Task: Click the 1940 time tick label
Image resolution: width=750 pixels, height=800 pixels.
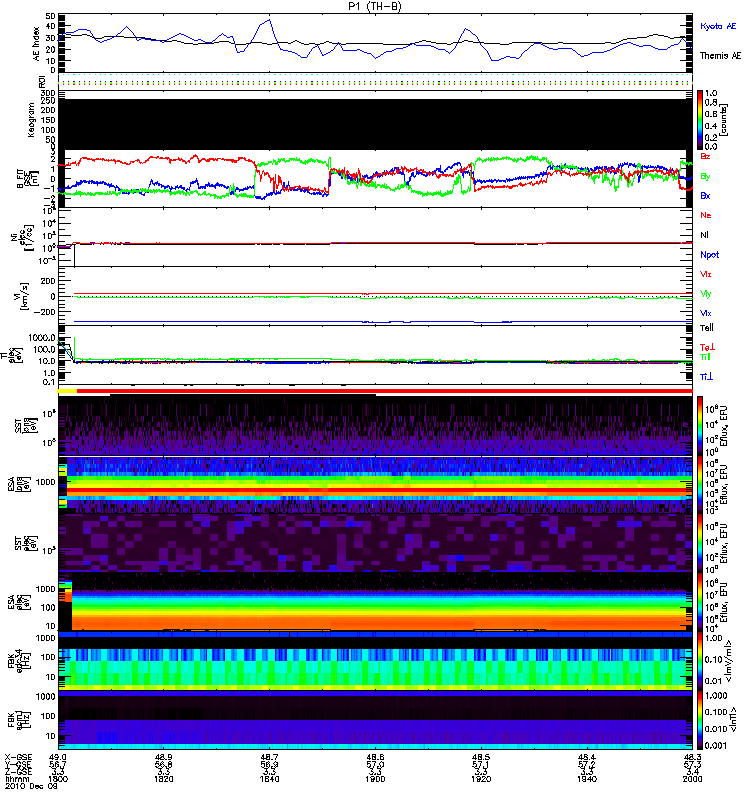Action: (587, 779)
